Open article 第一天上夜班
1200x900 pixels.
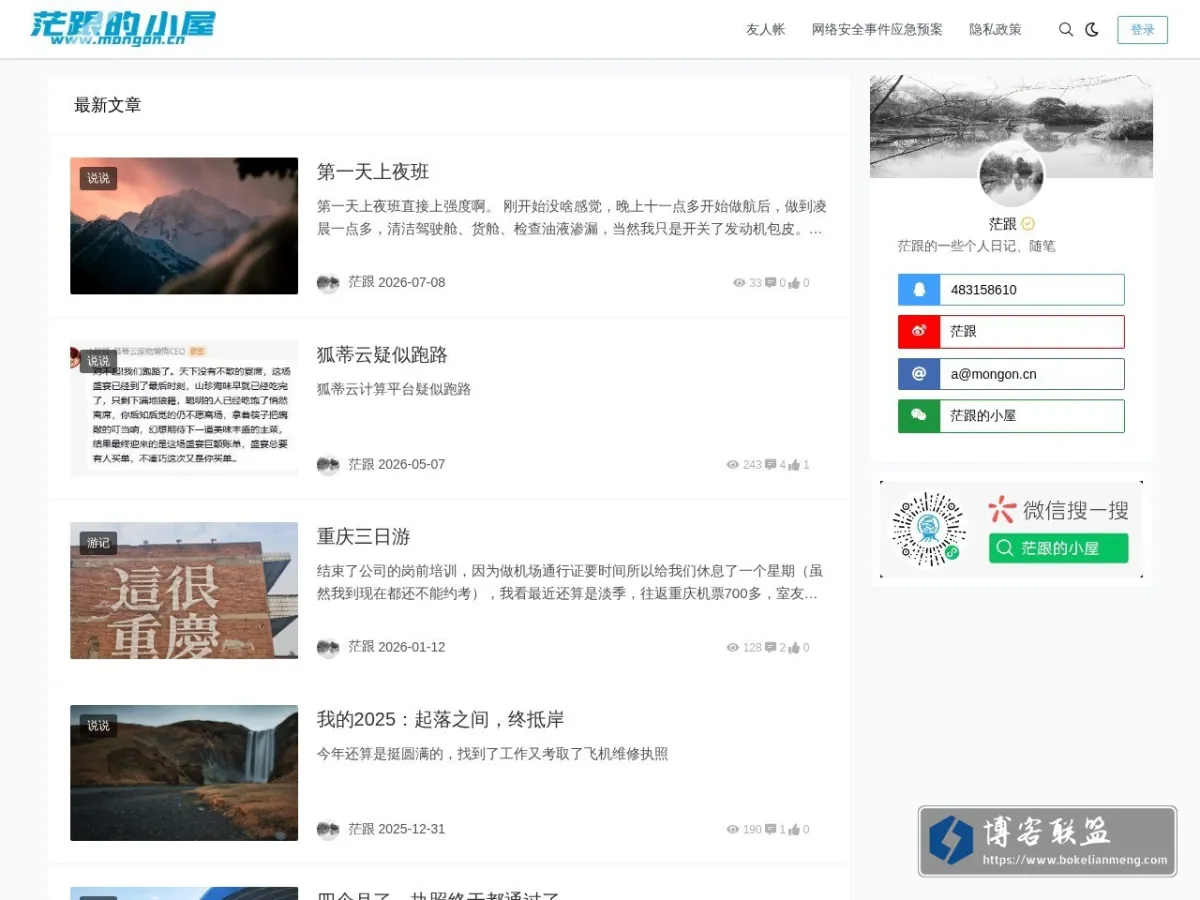[x=373, y=172]
